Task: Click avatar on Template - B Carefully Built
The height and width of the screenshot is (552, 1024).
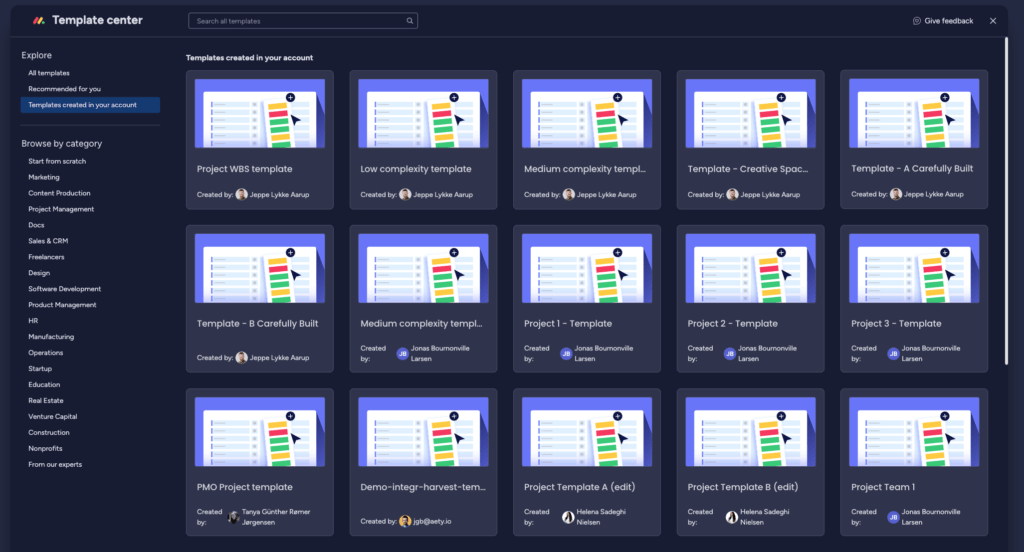Action: click(242, 357)
